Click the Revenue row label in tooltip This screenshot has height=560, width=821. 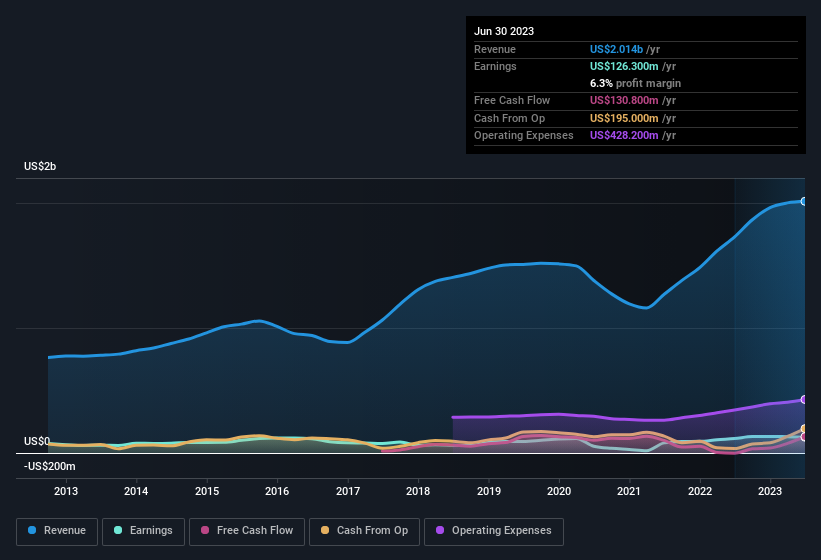pos(495,49)
